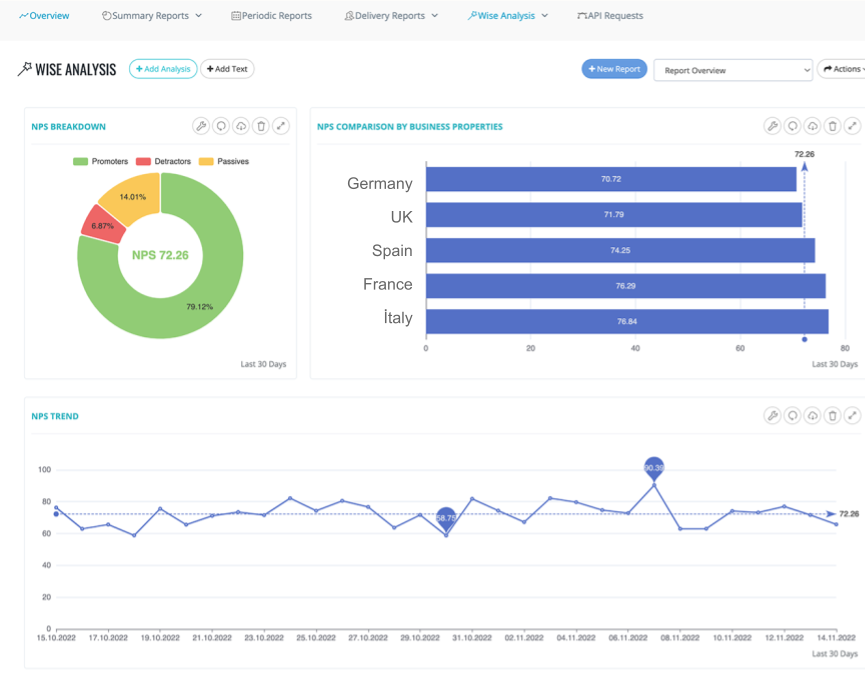Refresh the NPS Trend chart
This screenshot has height=678, width=865.
(x=792, y=415)
